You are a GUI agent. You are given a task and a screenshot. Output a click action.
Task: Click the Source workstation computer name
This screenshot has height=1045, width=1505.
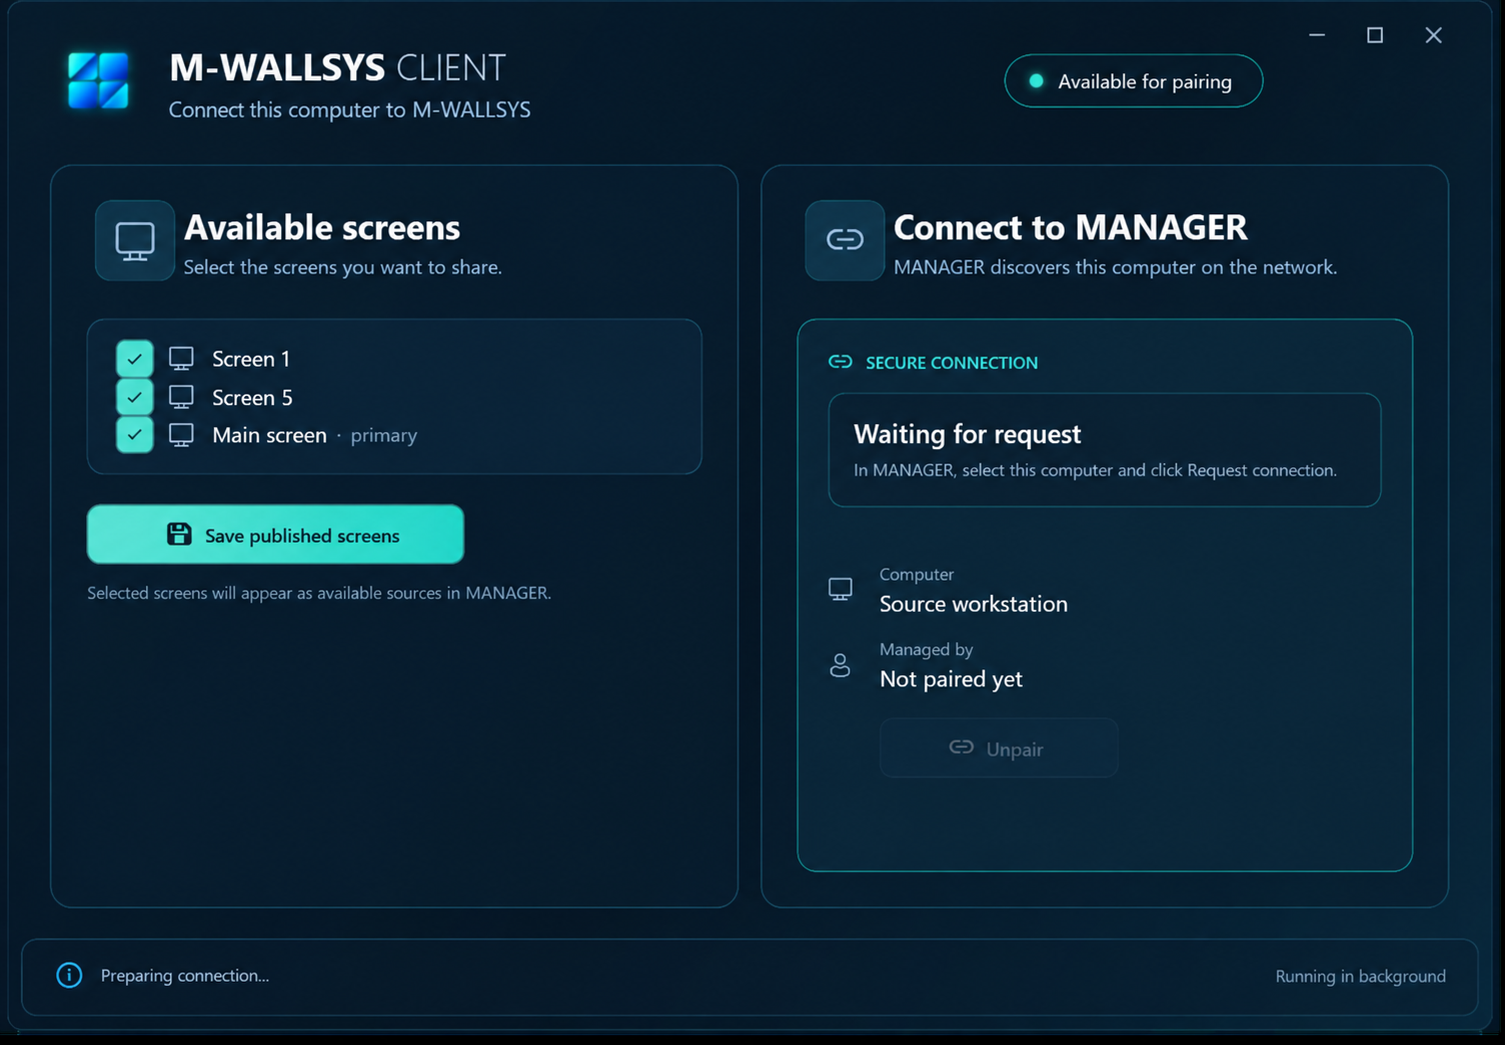click(x=974, y=604)
